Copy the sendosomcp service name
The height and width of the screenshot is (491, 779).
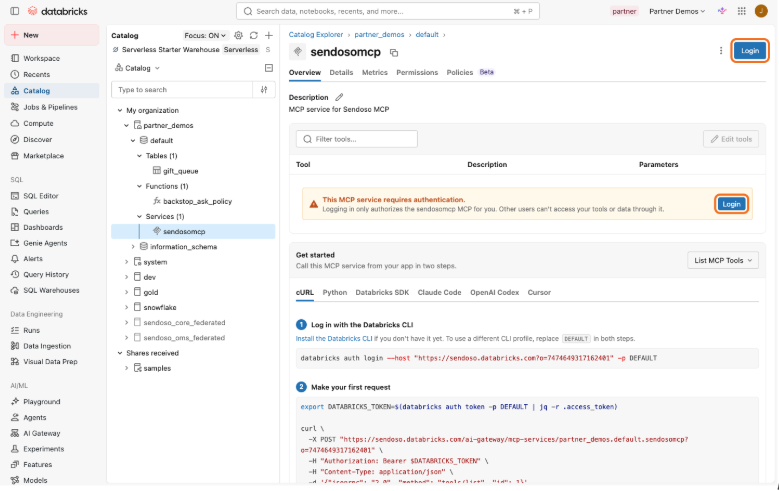(x=394, y=53)
